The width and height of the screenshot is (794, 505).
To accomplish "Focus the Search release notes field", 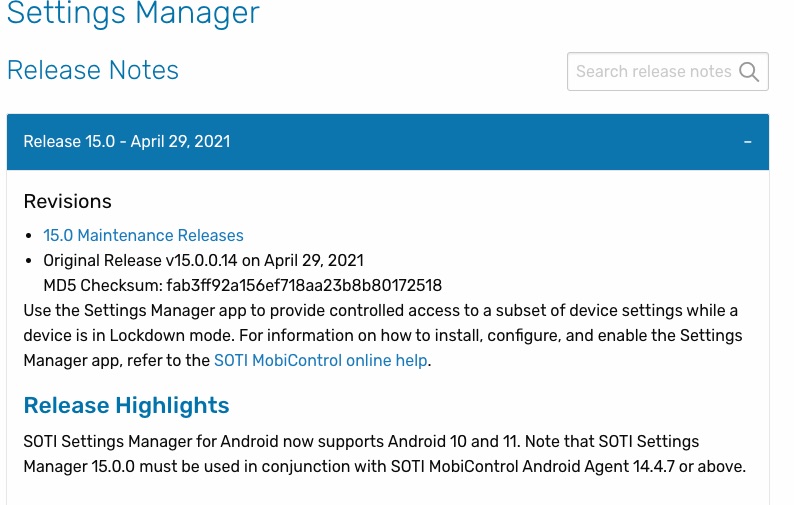I will click(x=652, y=72).
